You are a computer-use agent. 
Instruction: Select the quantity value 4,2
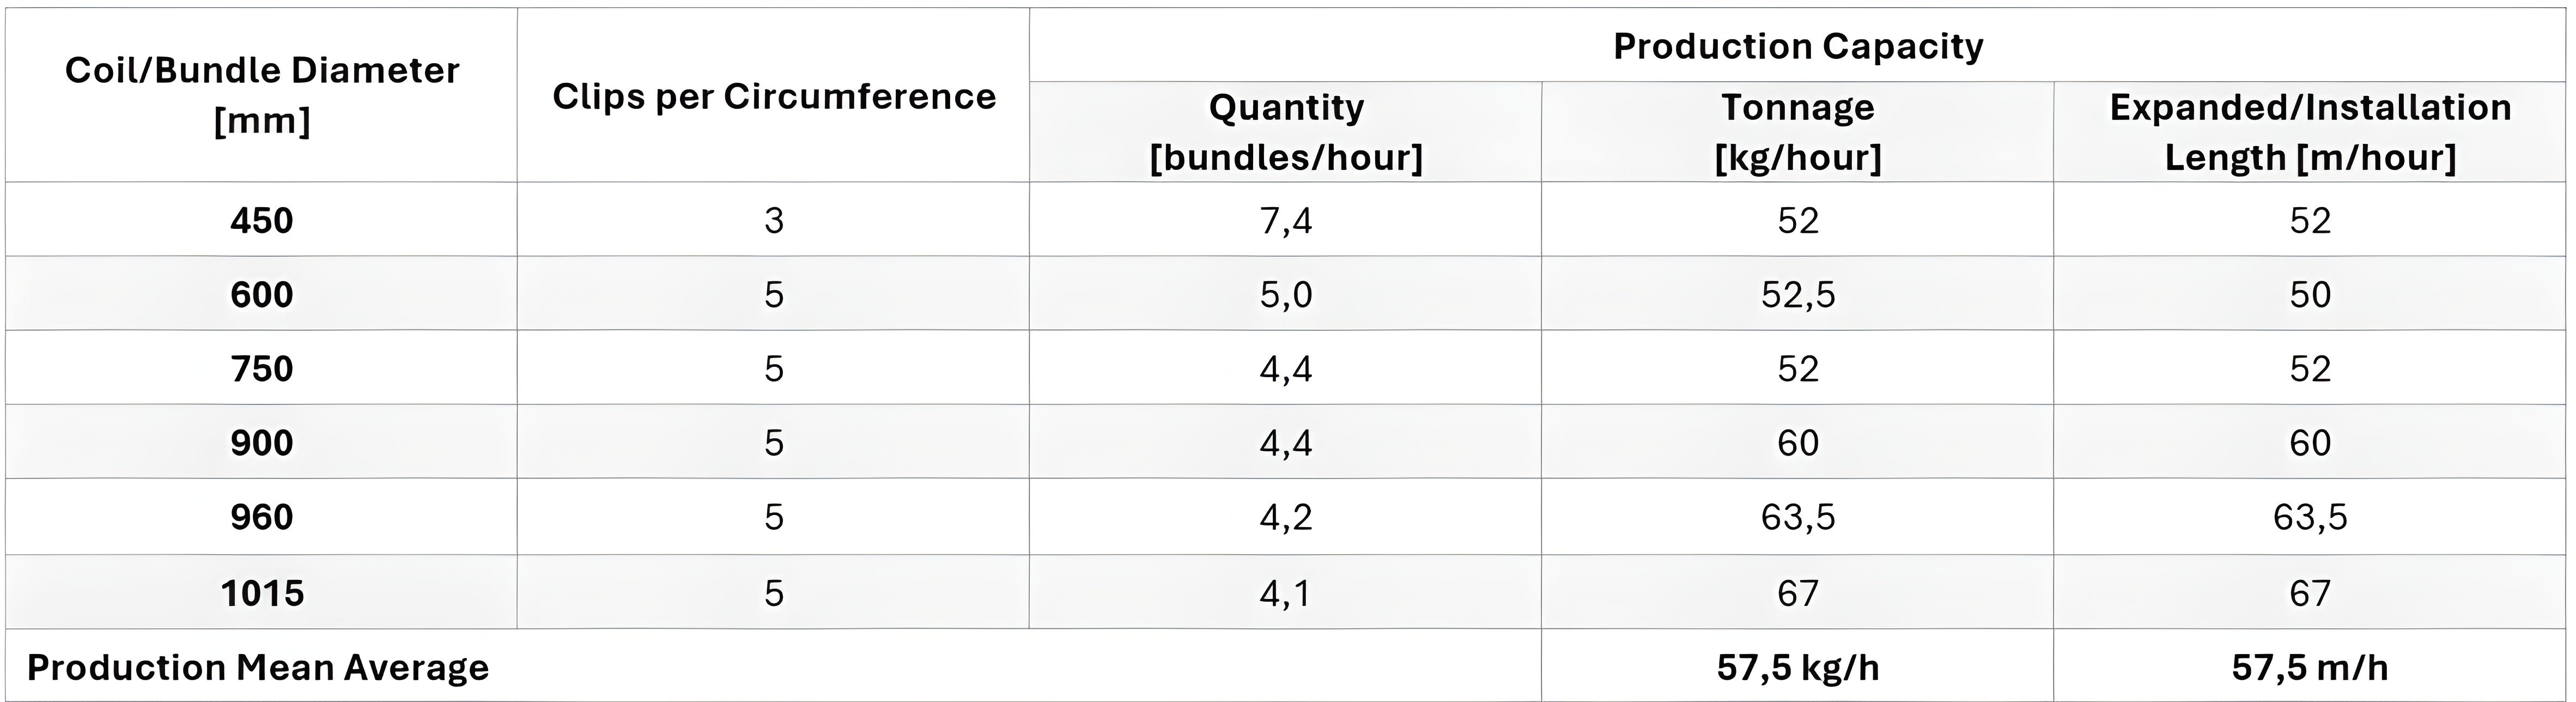click(1286, 516)
